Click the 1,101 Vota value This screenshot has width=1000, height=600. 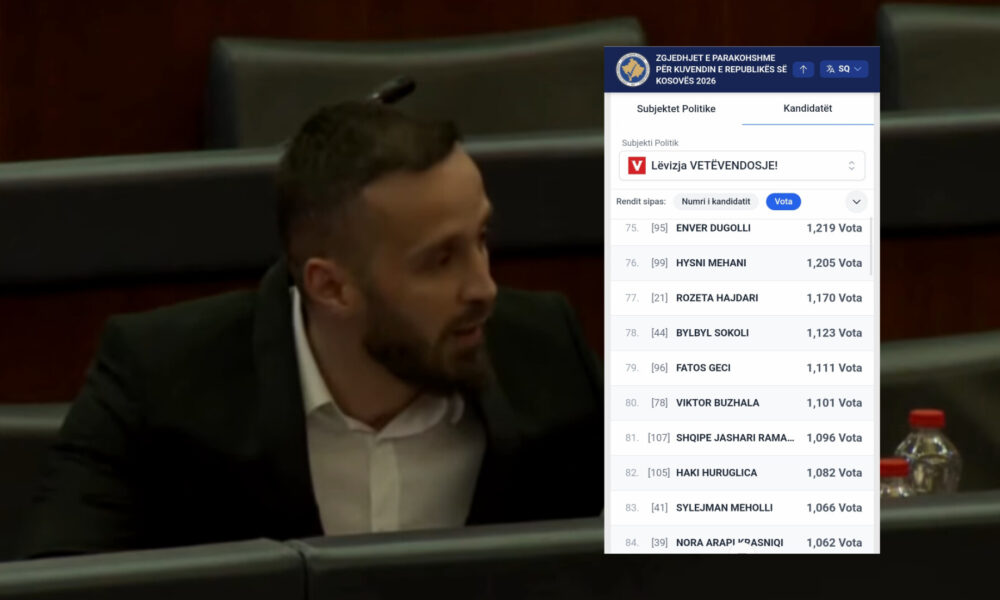pos(834,403)
